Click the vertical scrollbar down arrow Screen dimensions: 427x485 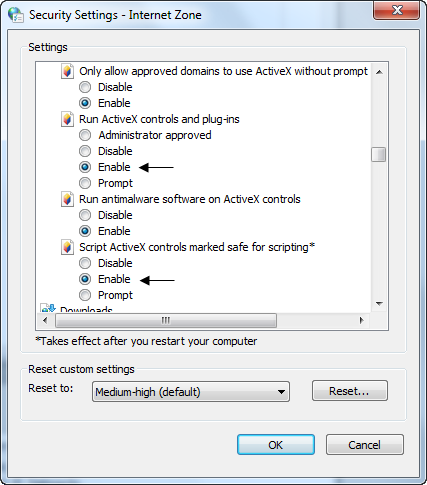[x=379, y=303]
